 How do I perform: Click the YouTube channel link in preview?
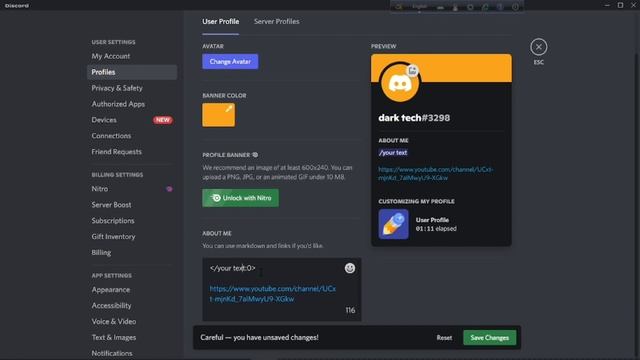tap(436, 173)
